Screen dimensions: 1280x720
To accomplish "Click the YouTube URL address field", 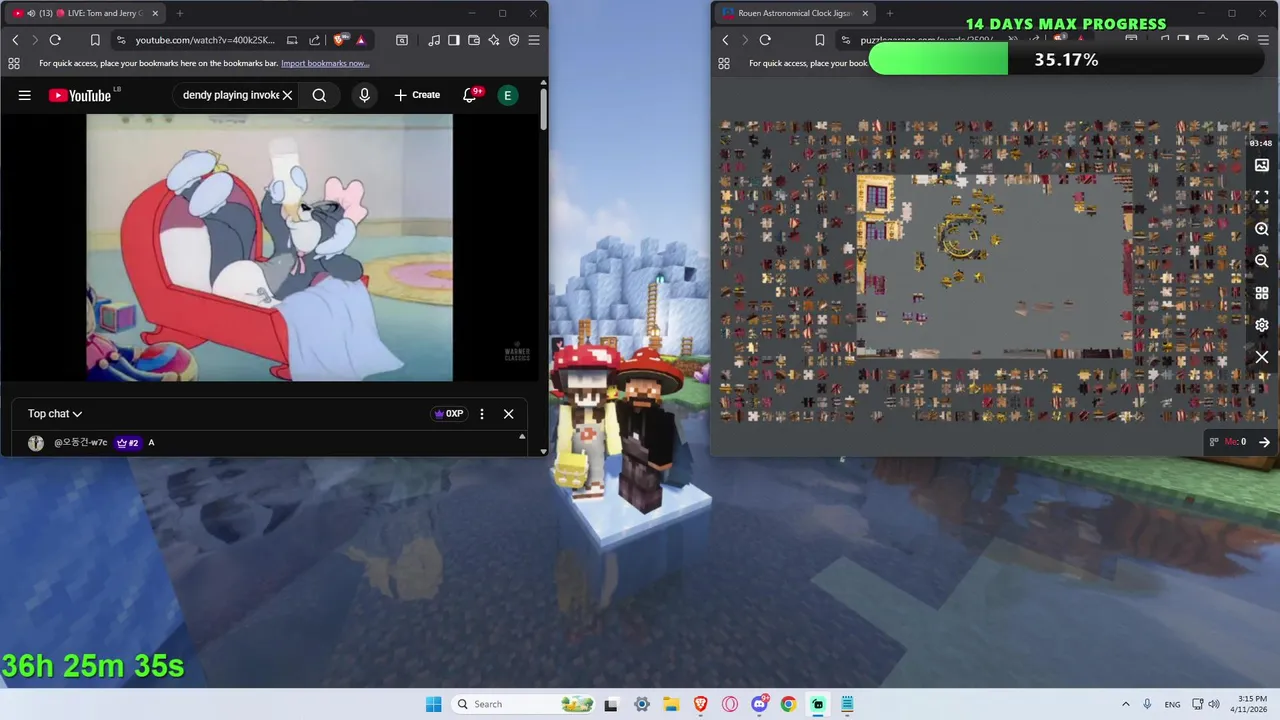I will tap(205, 40).
